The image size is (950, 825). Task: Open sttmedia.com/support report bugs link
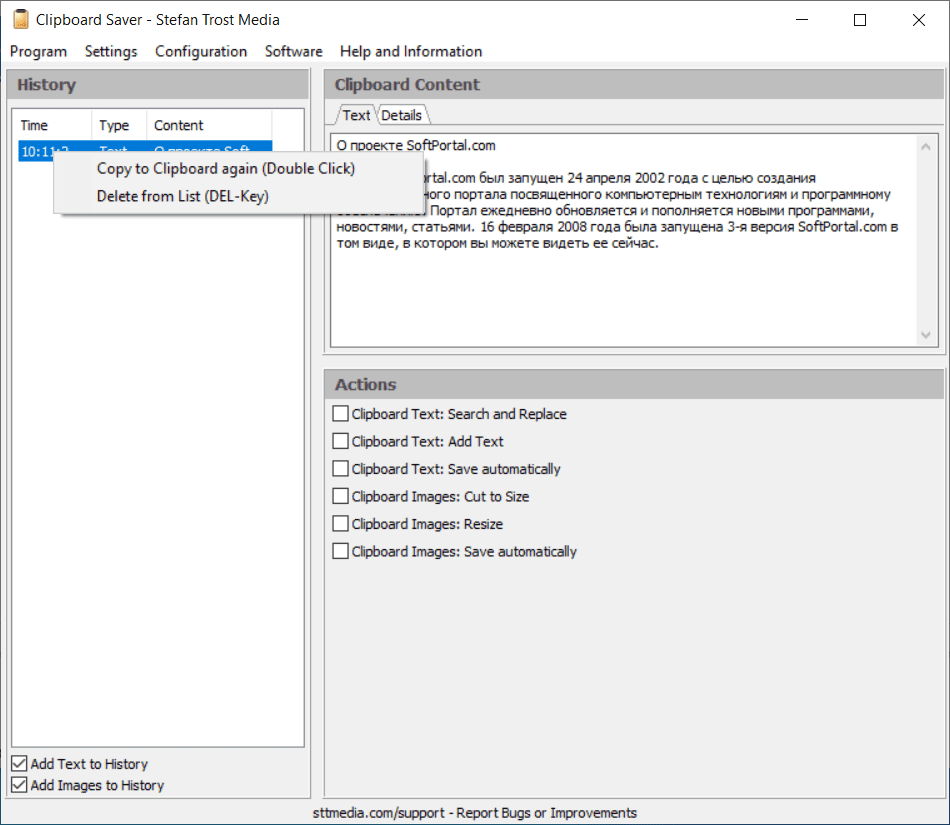pos(474,813)
